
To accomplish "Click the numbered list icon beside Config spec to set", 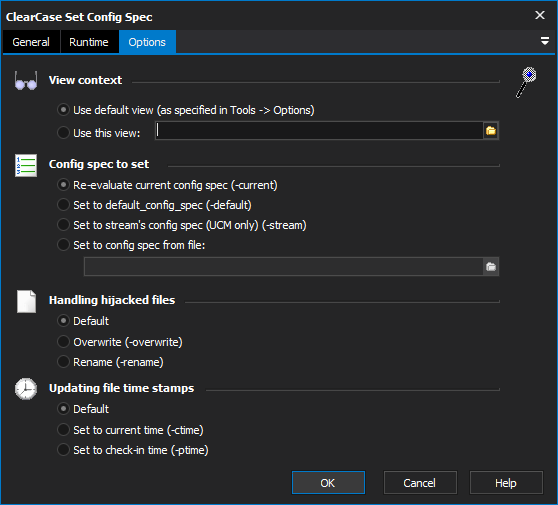I will pyautogui.click(x=26, y=165).
